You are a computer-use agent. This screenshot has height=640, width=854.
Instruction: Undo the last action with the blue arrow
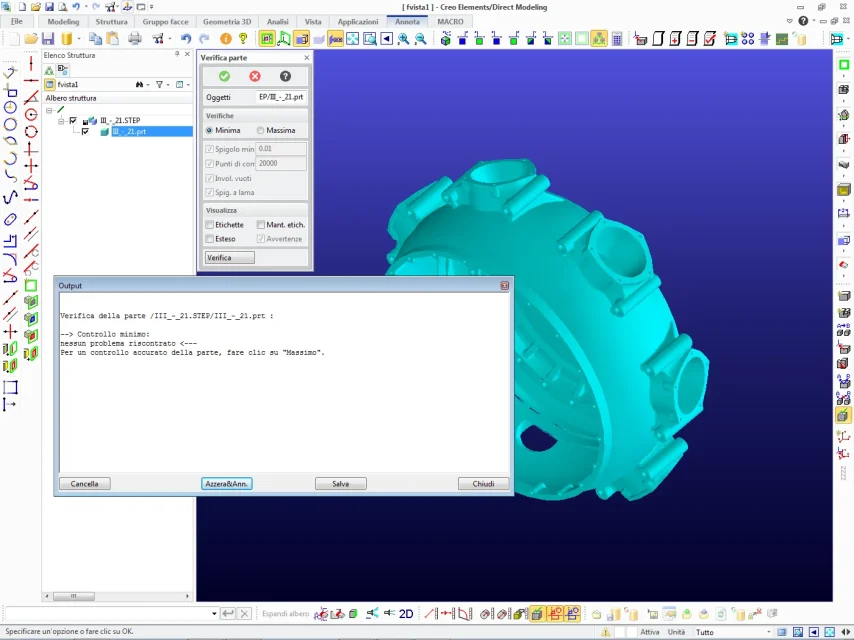pyautogui.click(x=186, y=39)
